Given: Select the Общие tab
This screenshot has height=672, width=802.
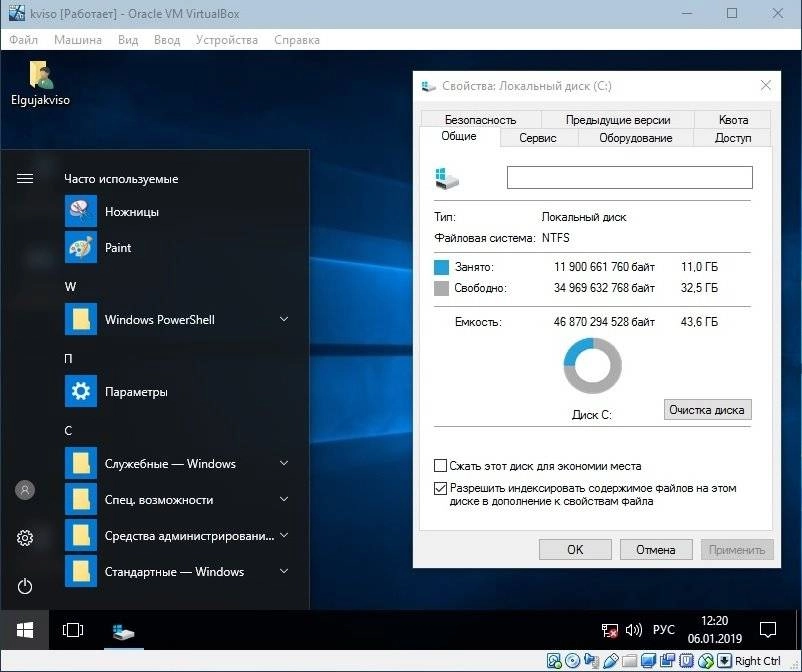Looking at the screenshot, I should [459, 137].
